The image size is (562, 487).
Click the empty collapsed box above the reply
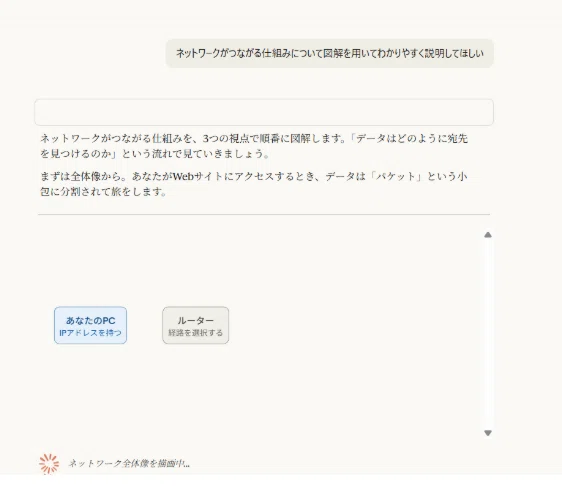[264, 112]
